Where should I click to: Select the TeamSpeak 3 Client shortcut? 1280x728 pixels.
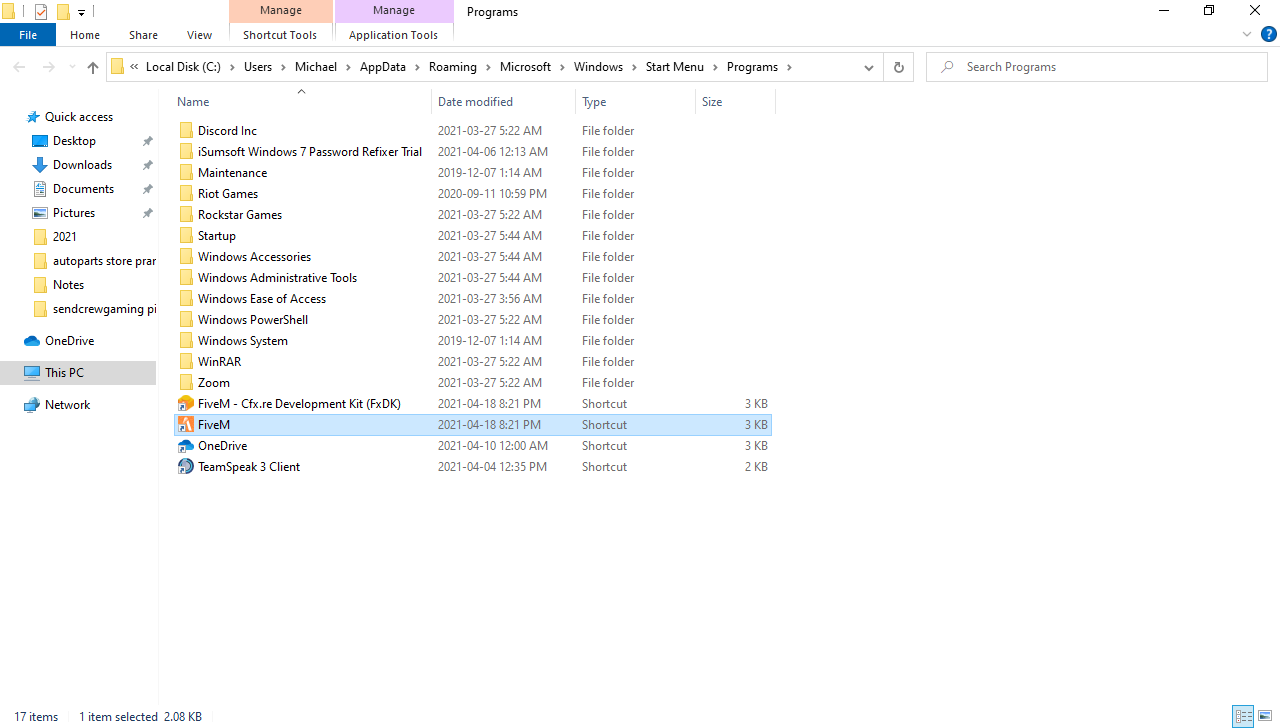[x=248, y=466]
